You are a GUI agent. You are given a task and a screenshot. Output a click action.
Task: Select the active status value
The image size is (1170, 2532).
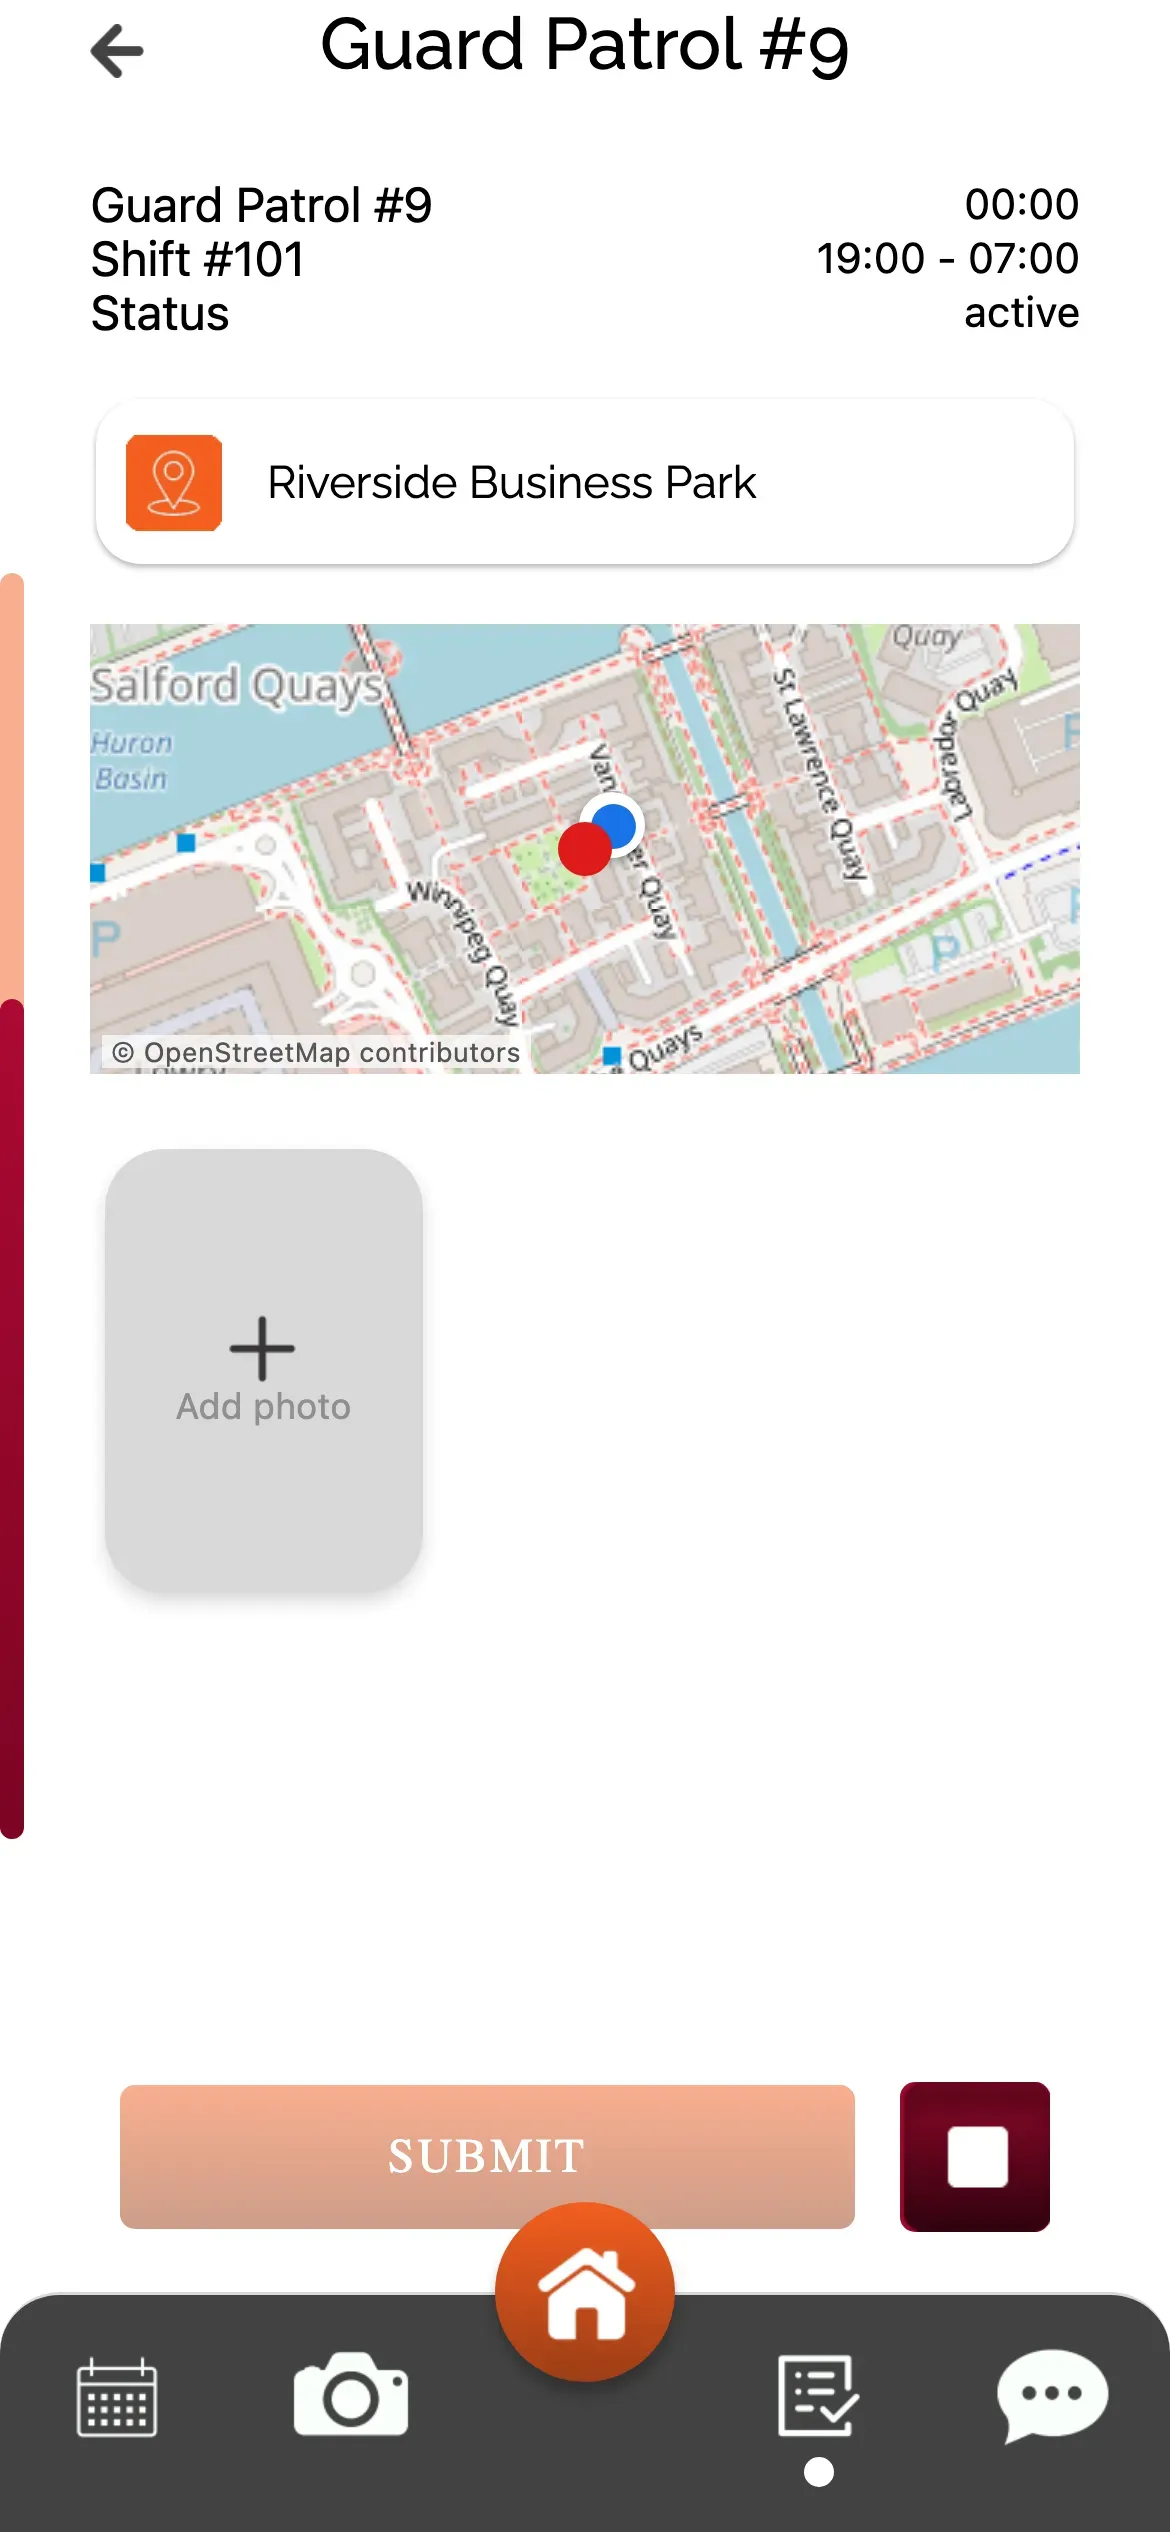(1021, 313)
